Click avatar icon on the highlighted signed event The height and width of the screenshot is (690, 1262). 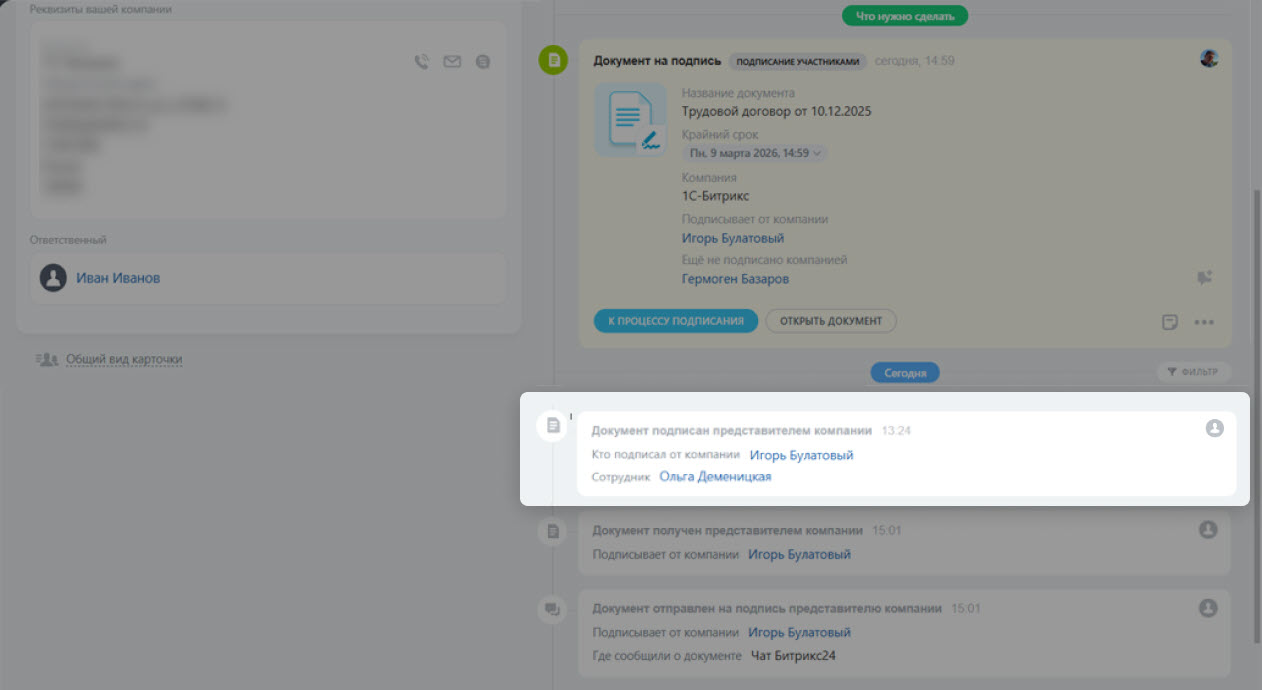coord(1214,428)
